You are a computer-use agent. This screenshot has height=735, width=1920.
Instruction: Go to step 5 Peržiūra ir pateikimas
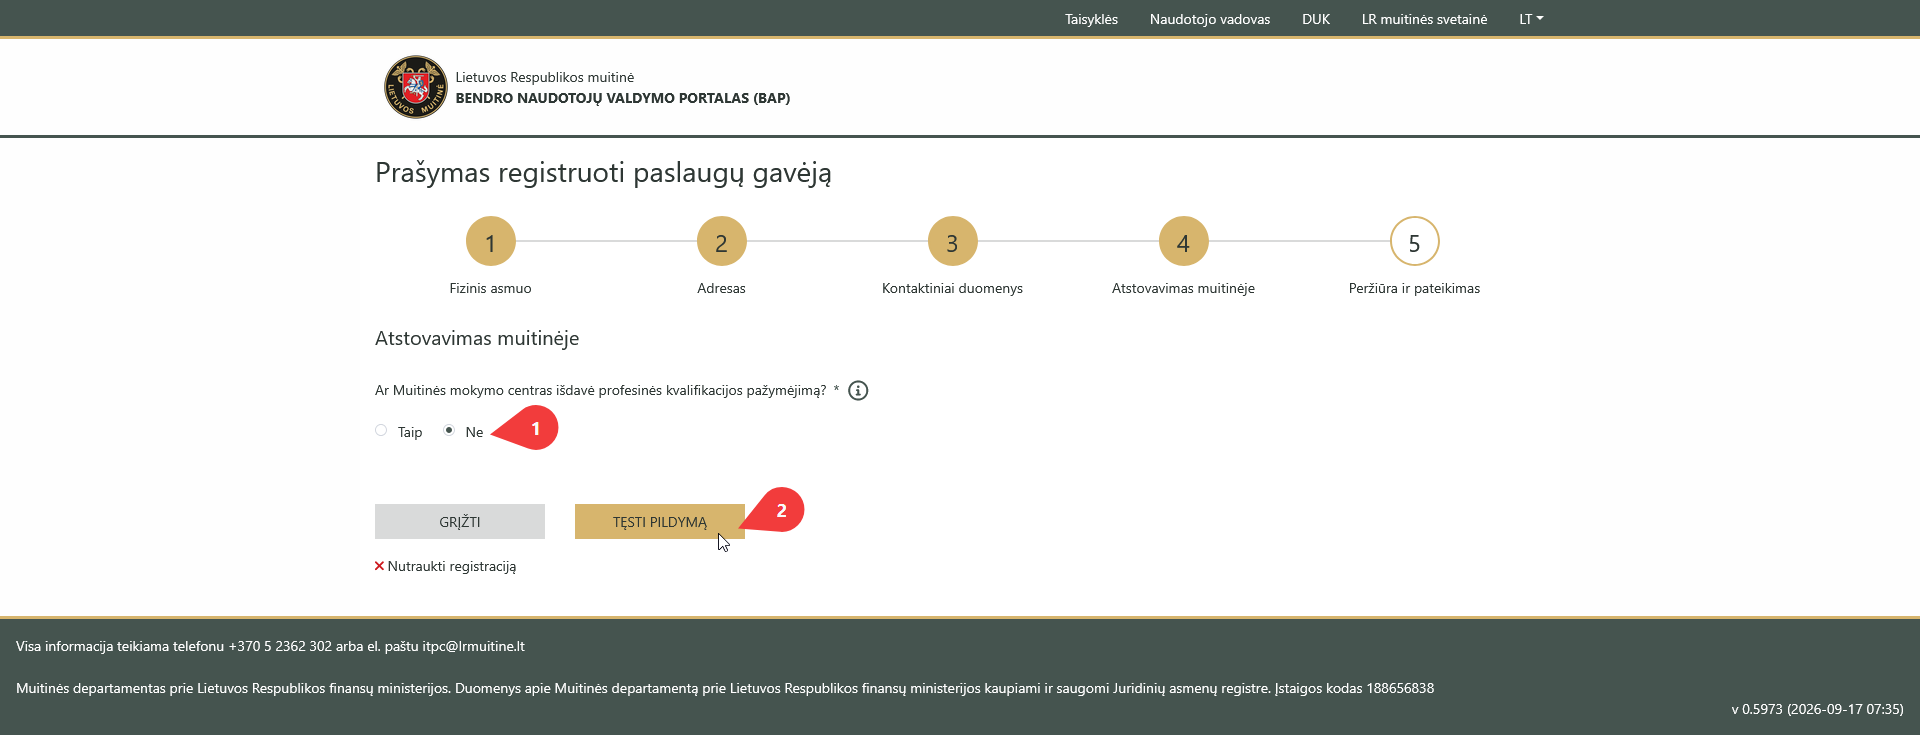[x=1414, y=241]
